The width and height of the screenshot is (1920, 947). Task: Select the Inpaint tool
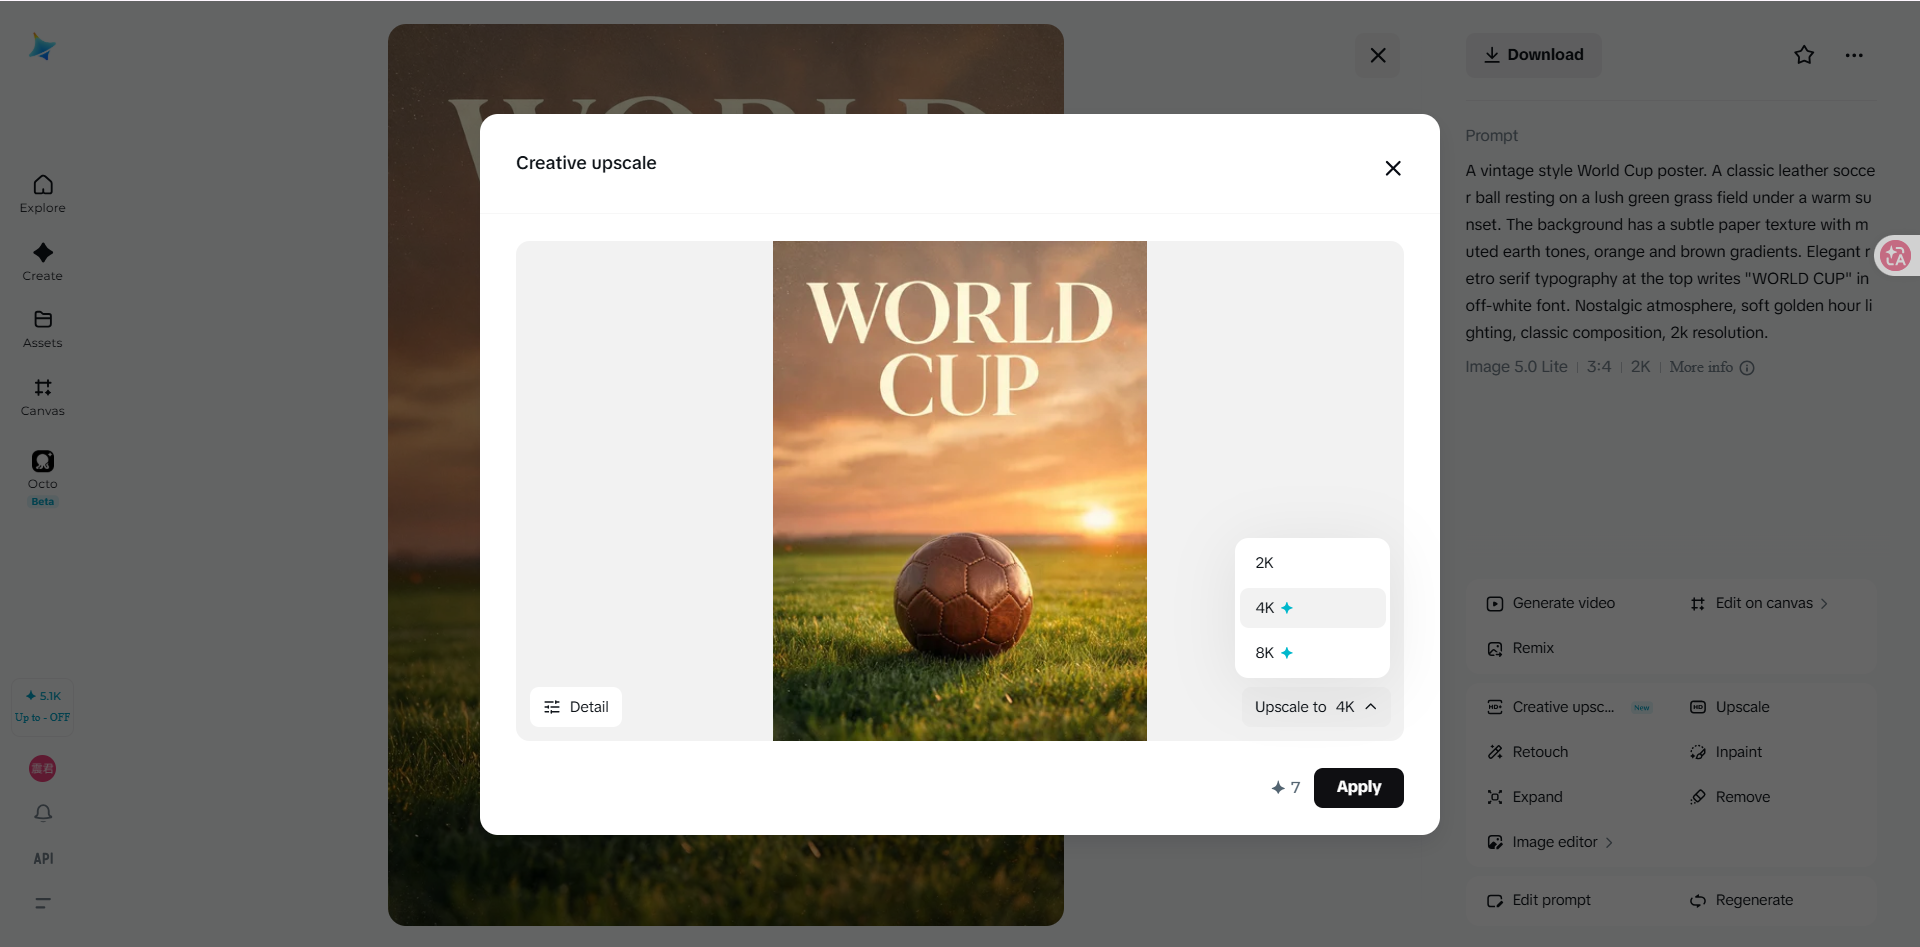point(1726,752)
